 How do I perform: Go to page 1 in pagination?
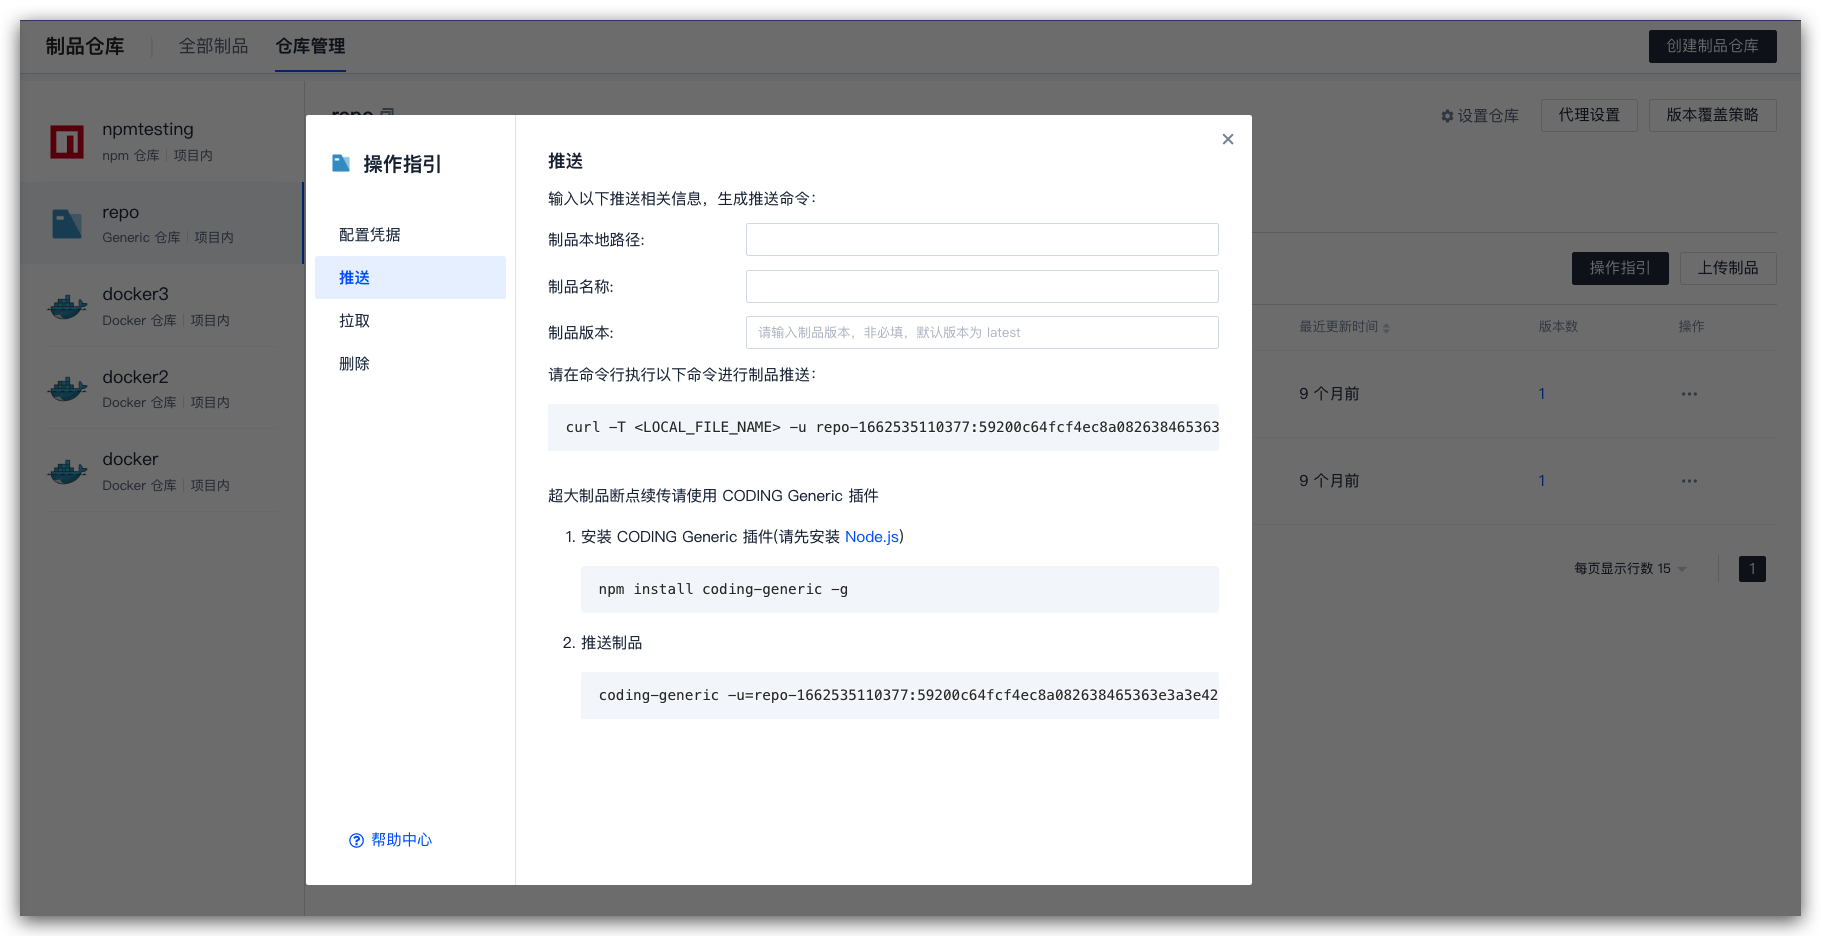tap(1752, 569)
